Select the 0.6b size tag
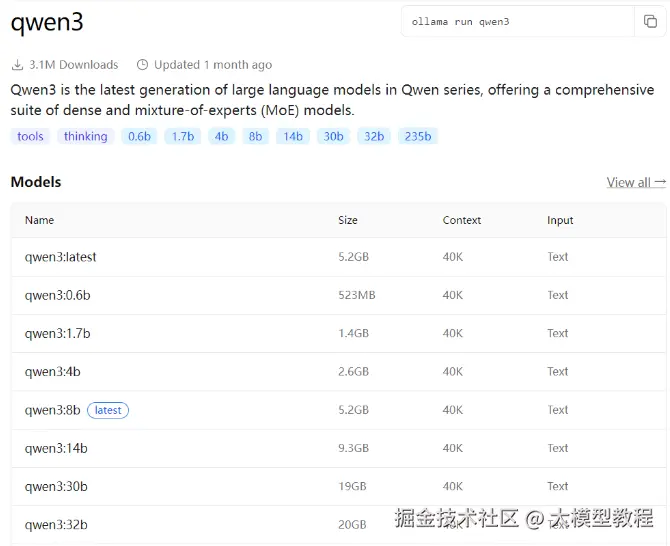The height and width of the screenshot is (546, 670). 139,136
